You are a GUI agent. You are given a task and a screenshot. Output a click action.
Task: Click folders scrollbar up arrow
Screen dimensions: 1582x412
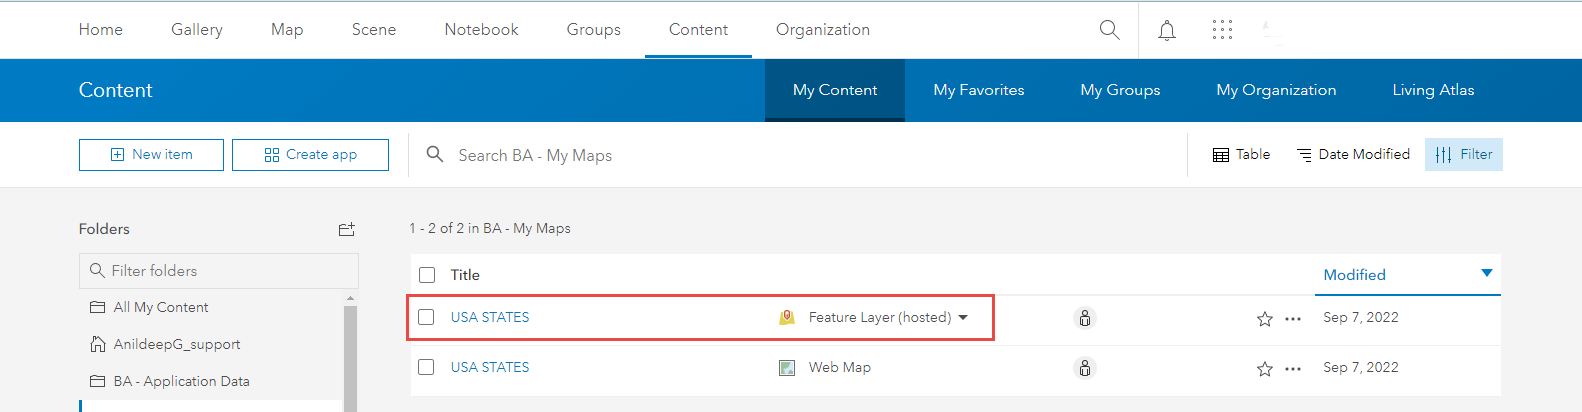tap(350, 298)
